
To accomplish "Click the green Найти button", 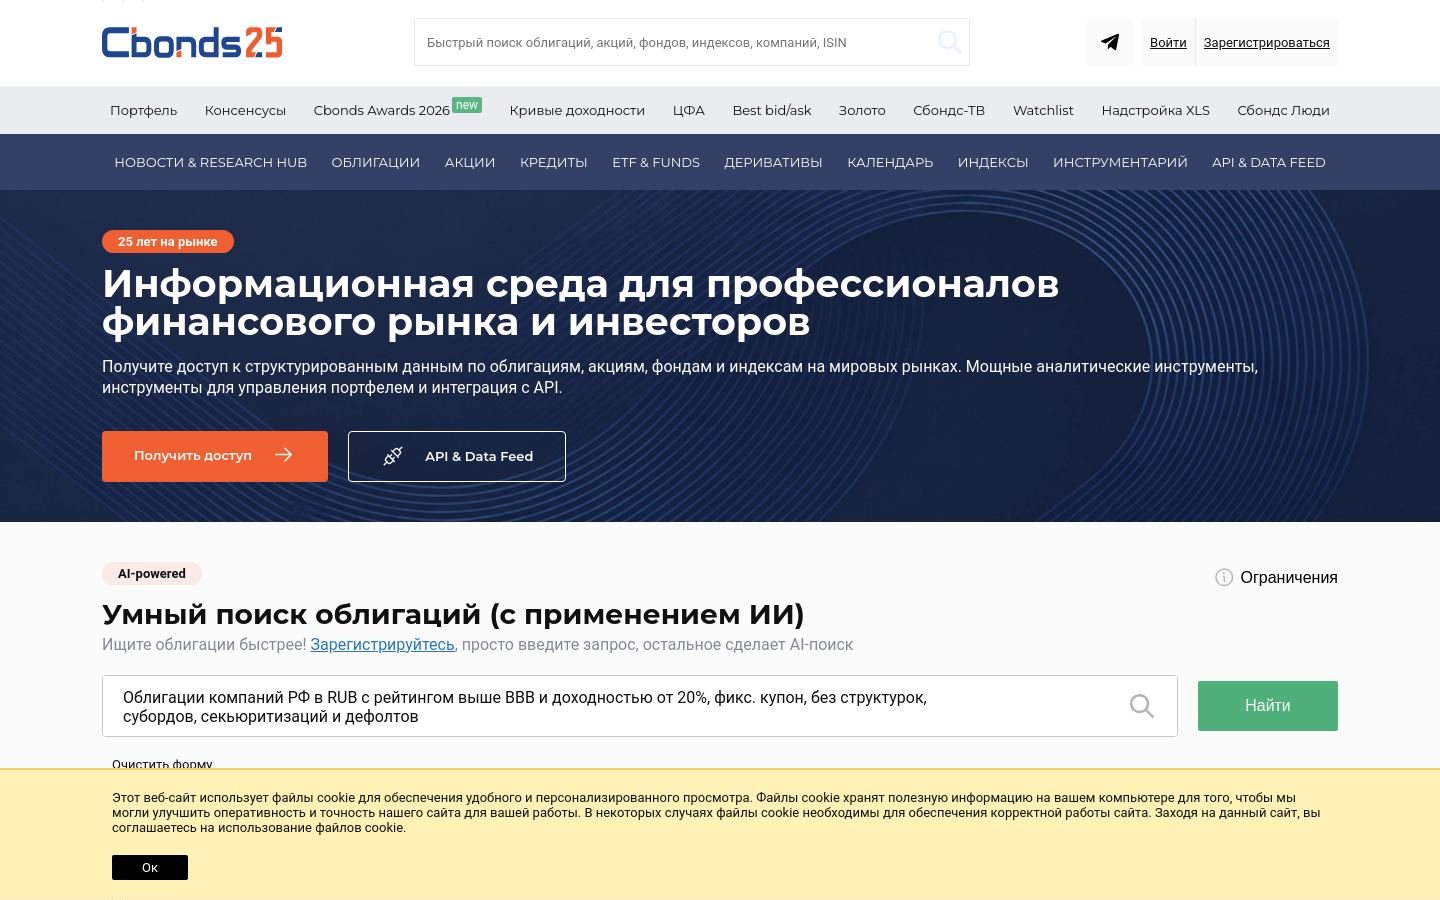I will click(x=1268, y=706).
